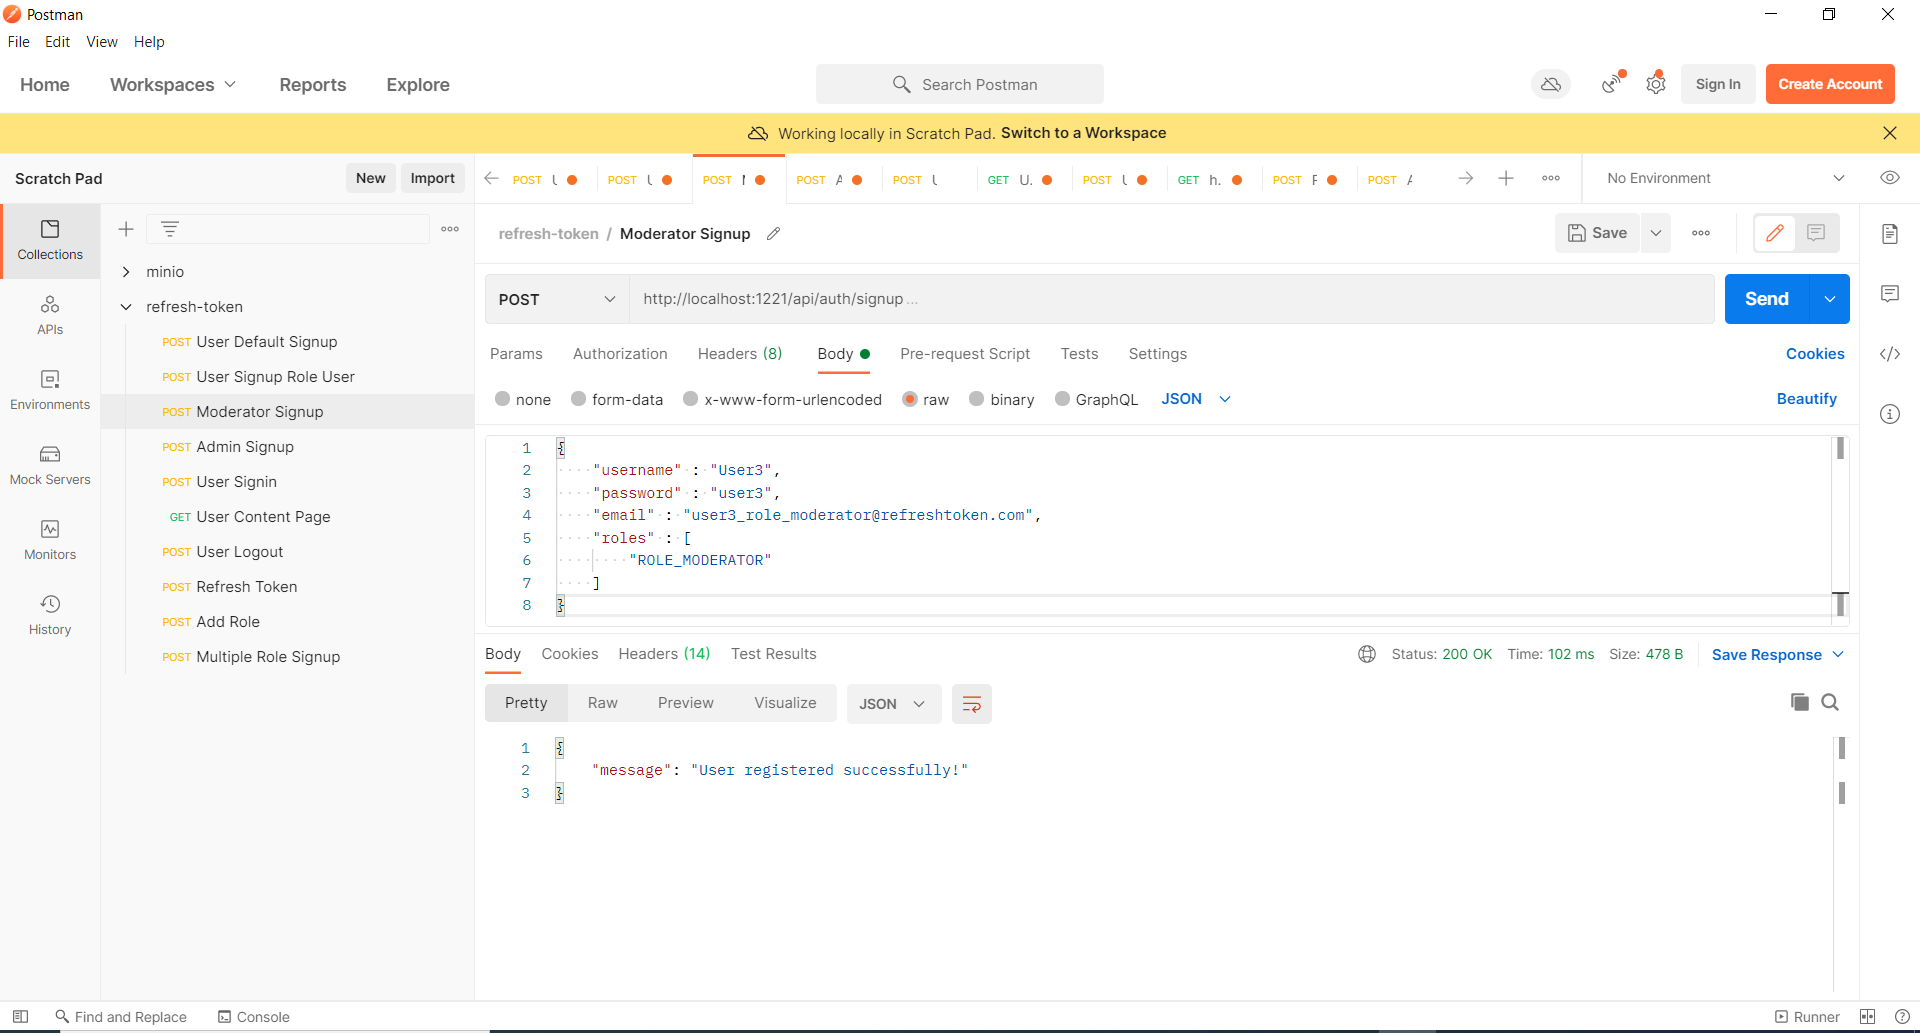Viewport: 1920px width, 1033px height.
Task: Click the Beautify link
Action: [x=1807, y=399]
